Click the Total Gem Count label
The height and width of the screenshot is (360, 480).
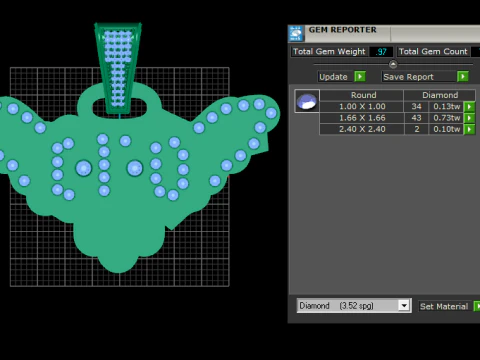[433, 52]
